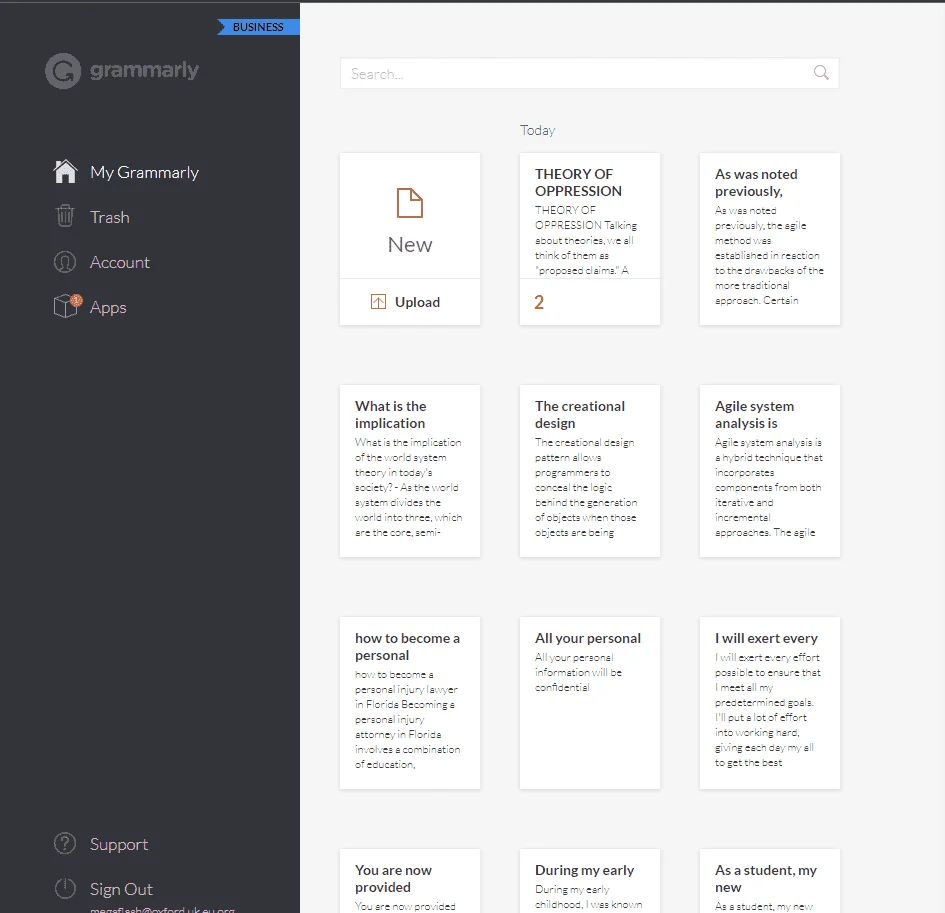Click the Sign Out power icon
Image resolution: width=945 pixels, height=913 pixels.
[x=65, y=888]
